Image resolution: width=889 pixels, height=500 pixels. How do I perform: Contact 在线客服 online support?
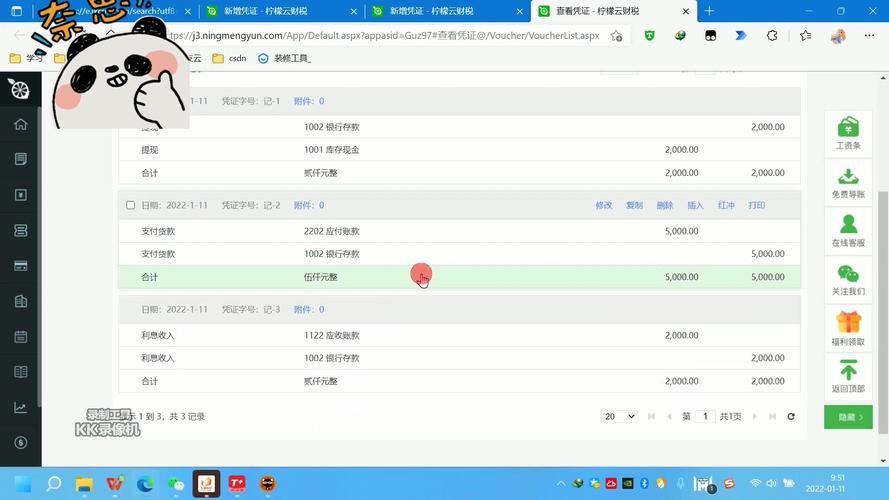pos(848,231)
